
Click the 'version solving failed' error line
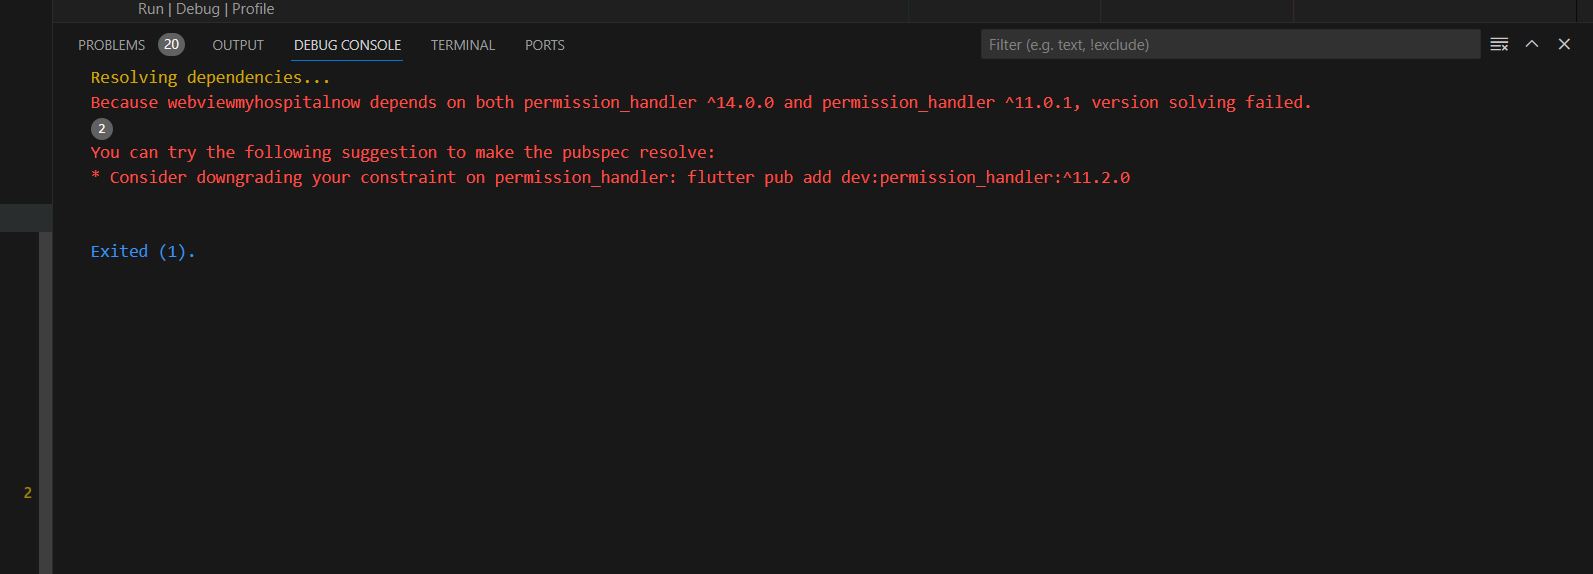pos(701,102)
